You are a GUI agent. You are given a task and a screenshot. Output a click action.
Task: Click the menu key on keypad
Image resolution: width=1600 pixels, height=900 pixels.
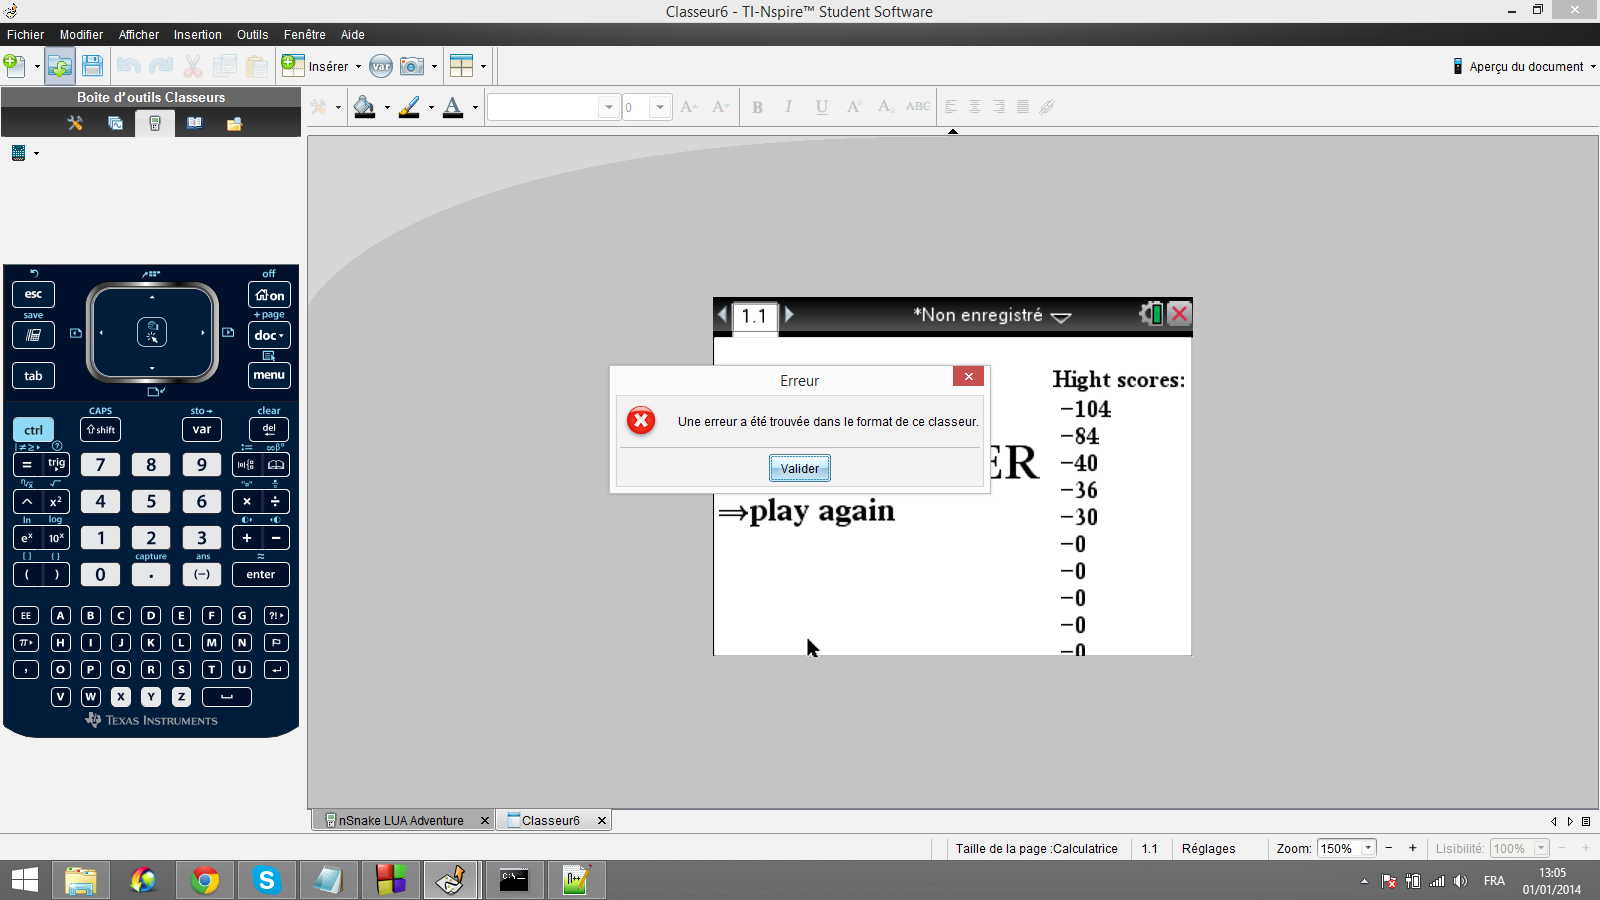[269, 375]
